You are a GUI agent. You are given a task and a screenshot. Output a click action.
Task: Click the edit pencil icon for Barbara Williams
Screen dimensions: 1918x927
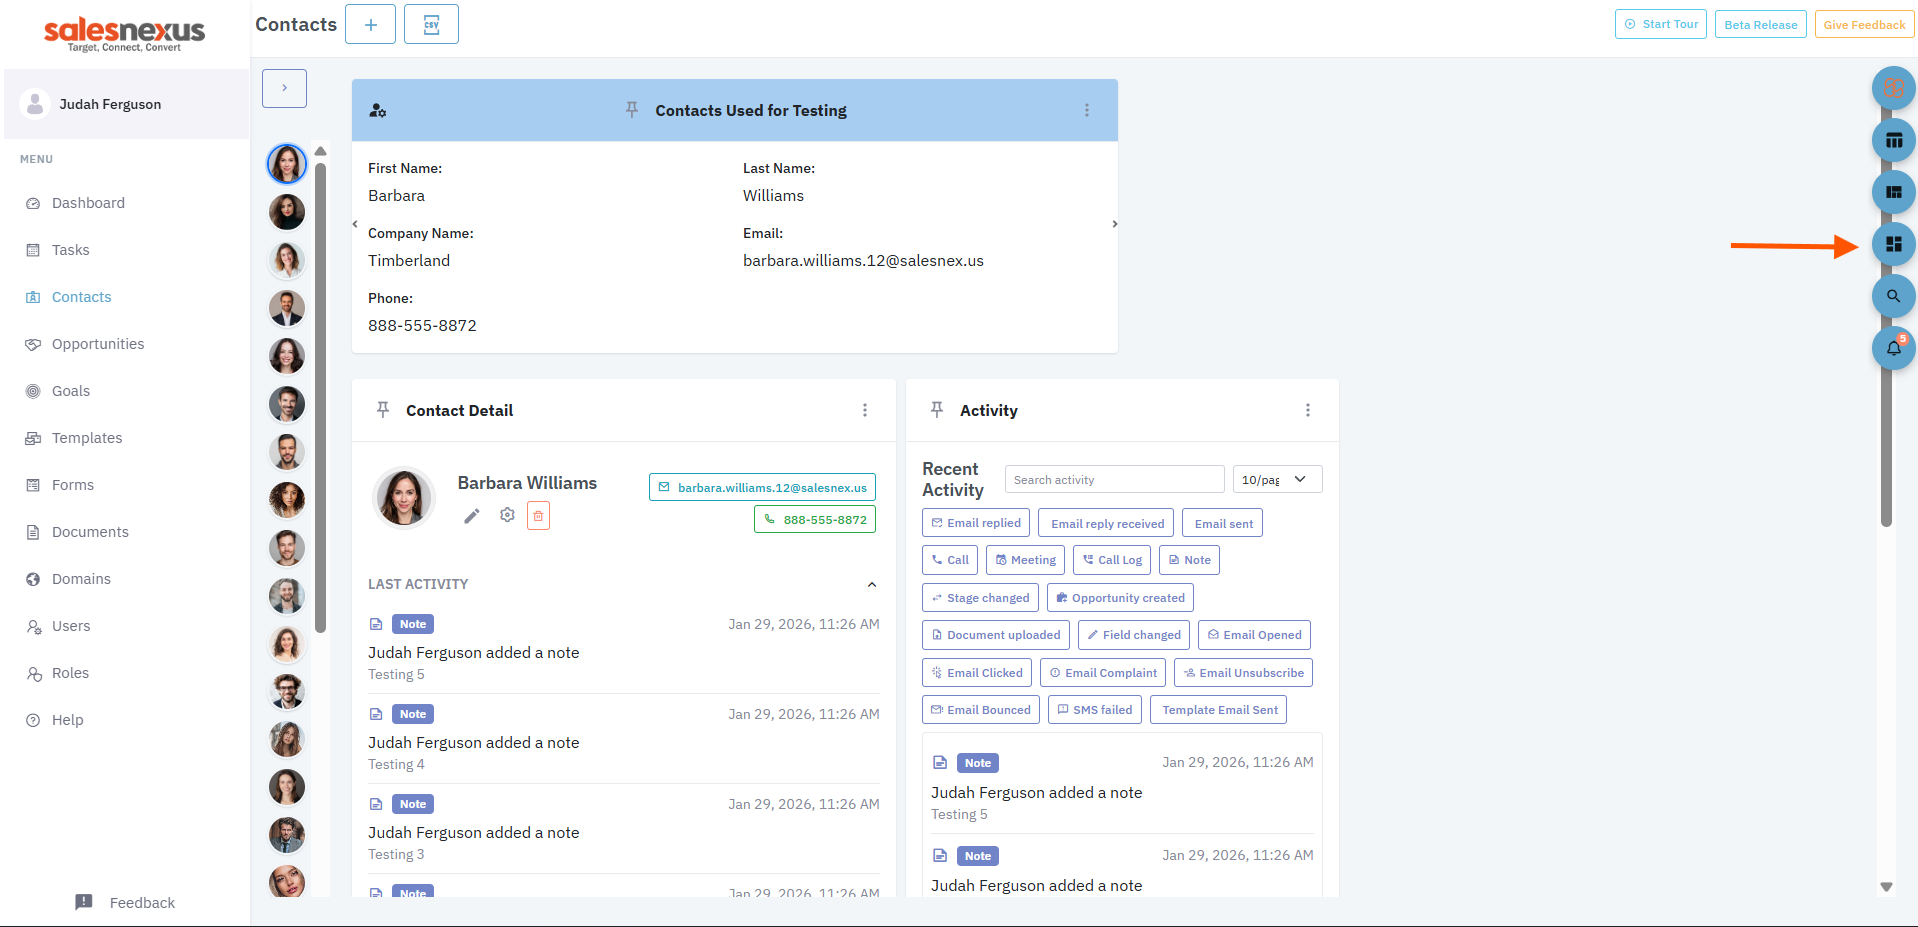point(472,516)
